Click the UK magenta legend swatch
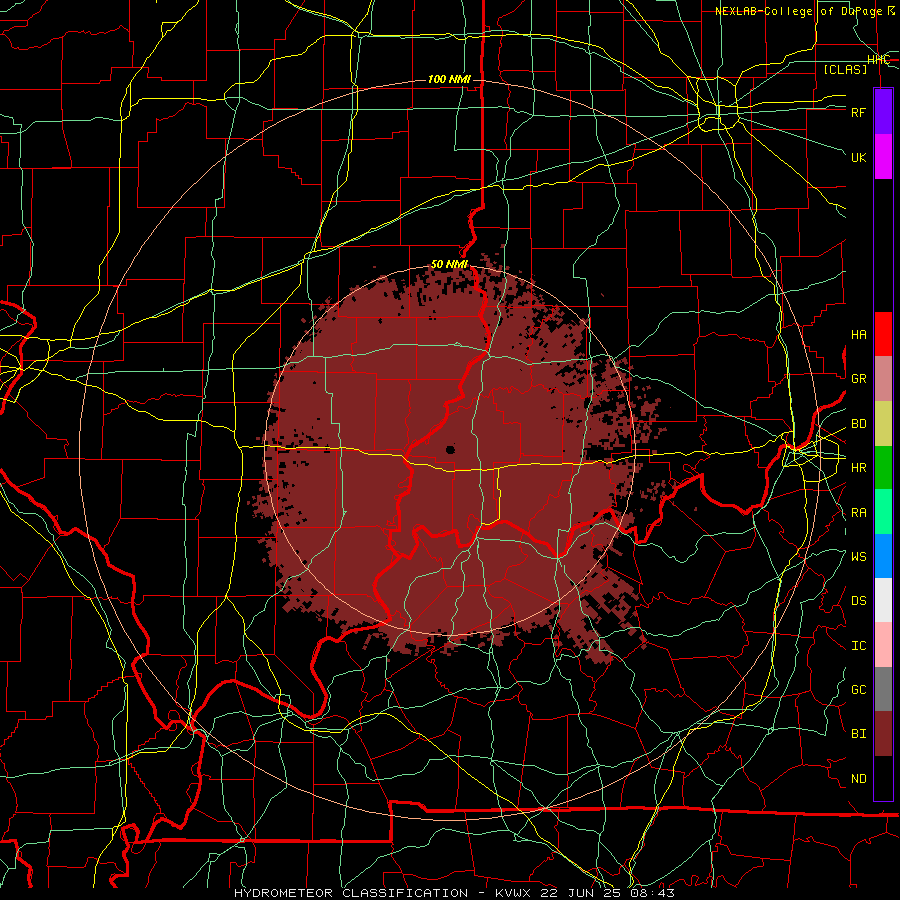This screenshot has width=900, height=900. [883, 157]
